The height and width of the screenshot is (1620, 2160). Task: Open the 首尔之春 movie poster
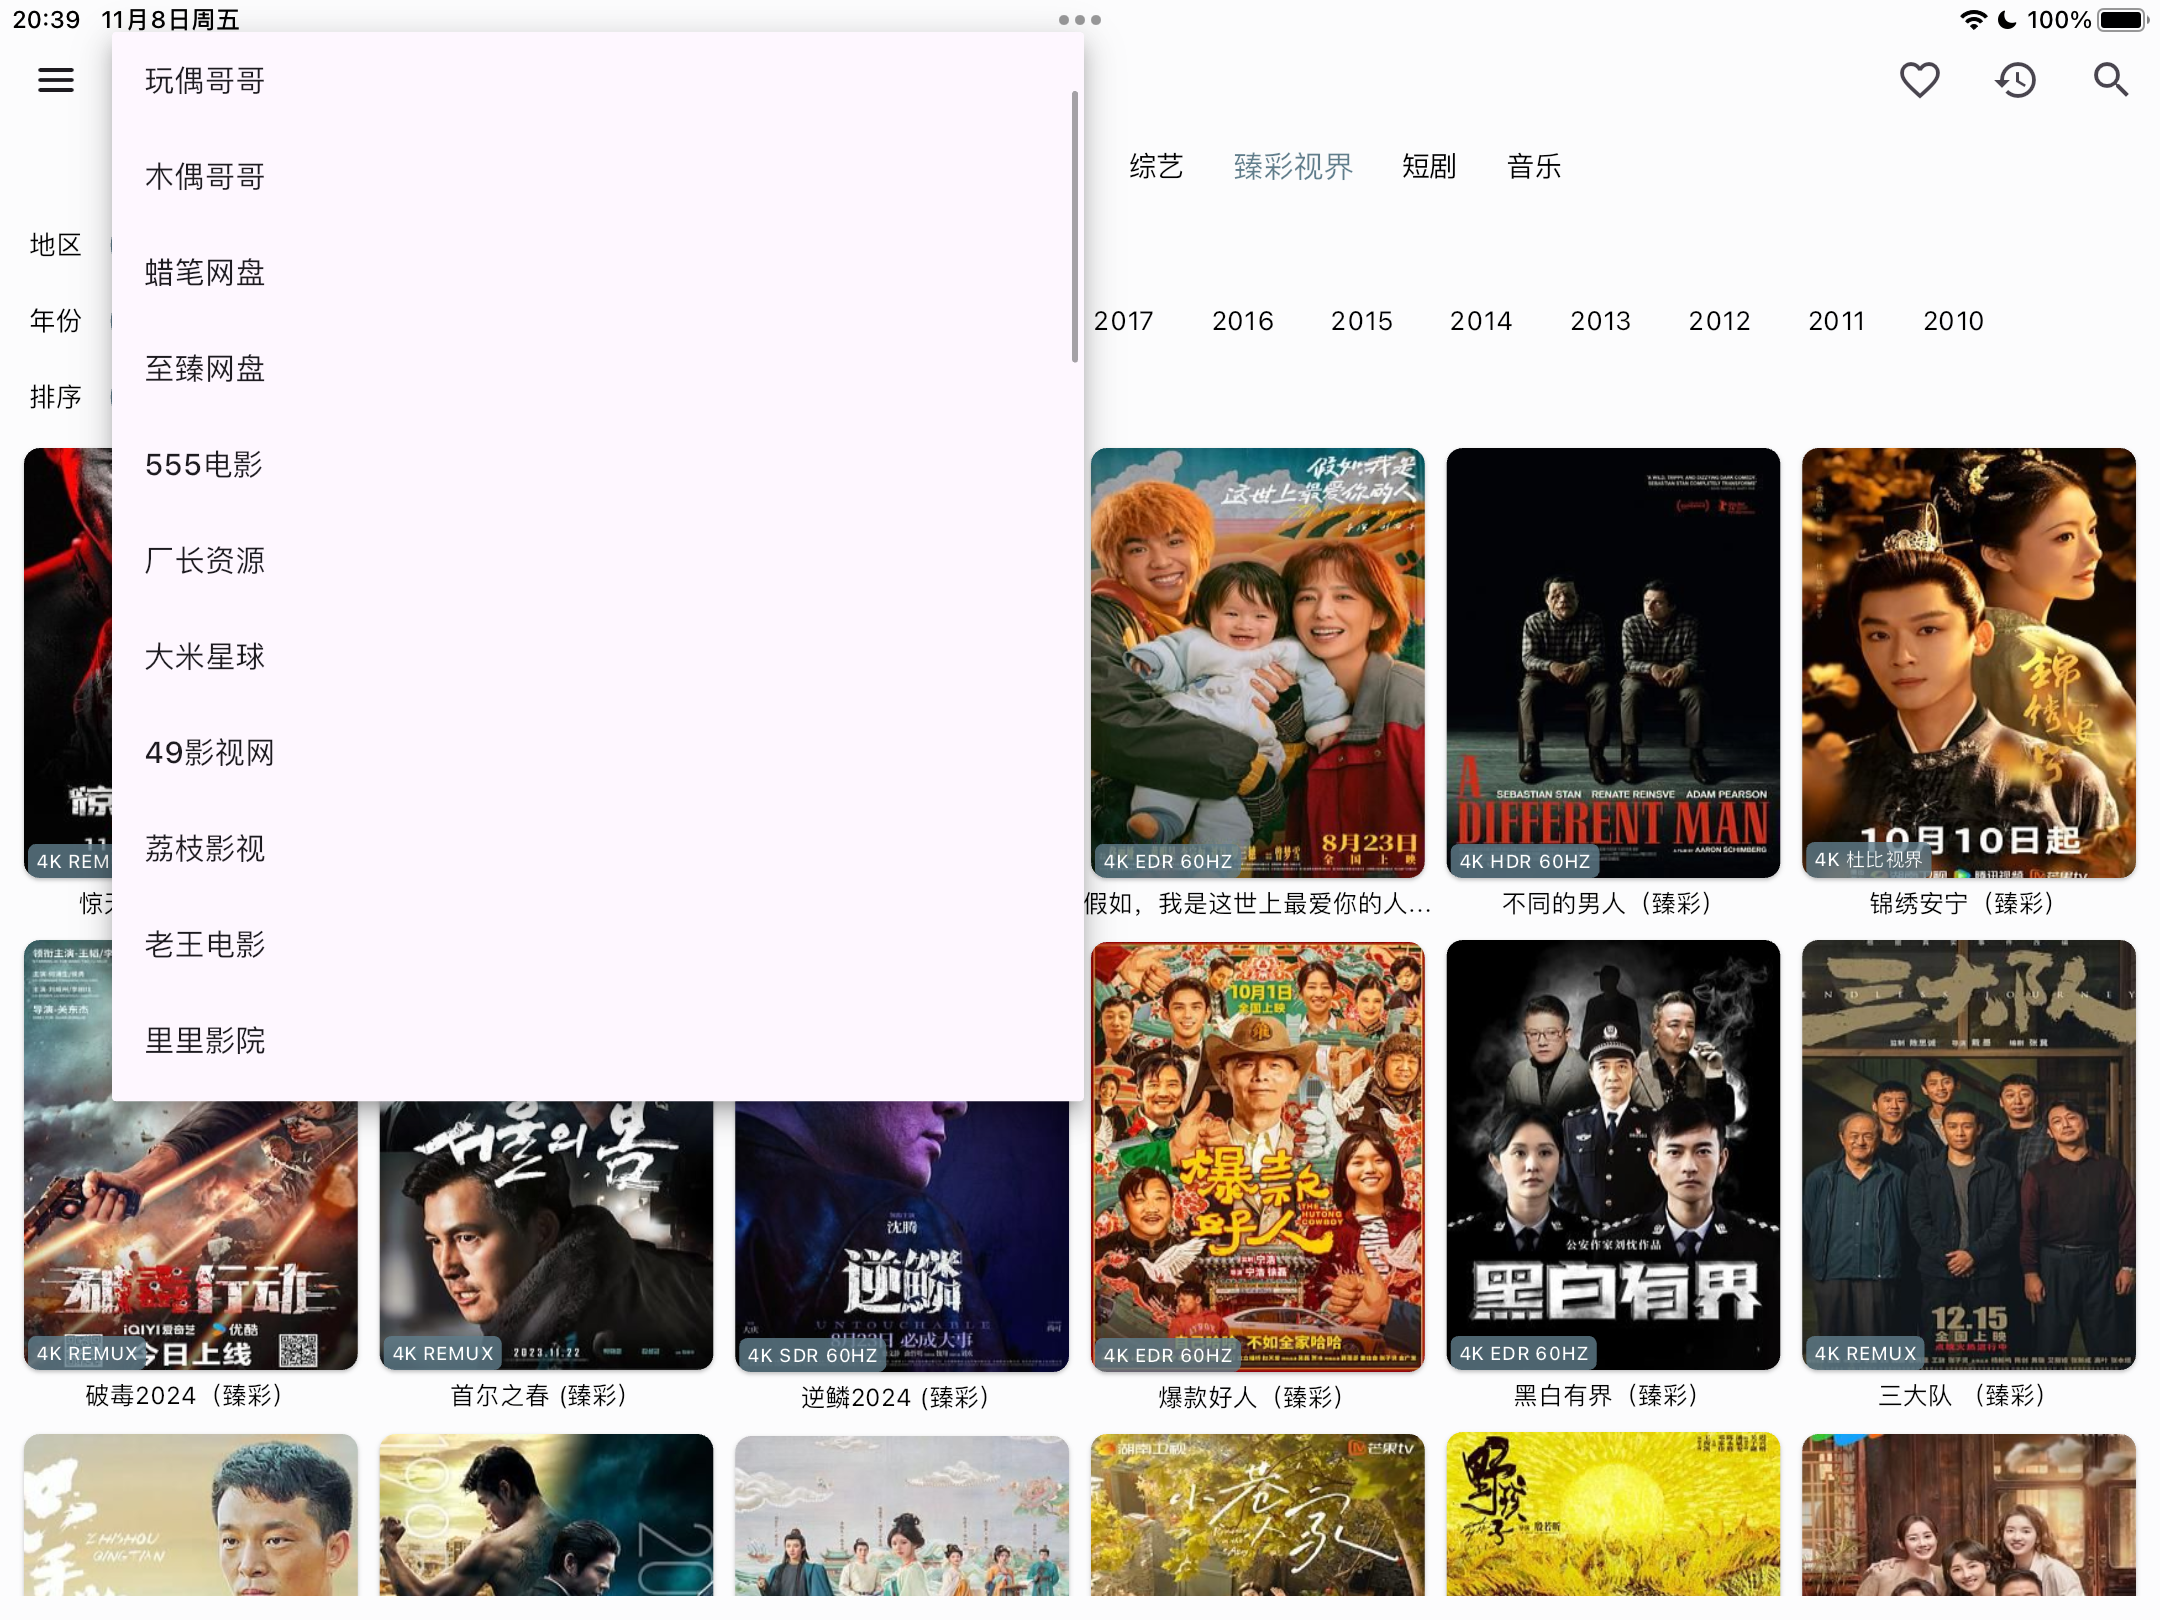[x=547, y=1235]
